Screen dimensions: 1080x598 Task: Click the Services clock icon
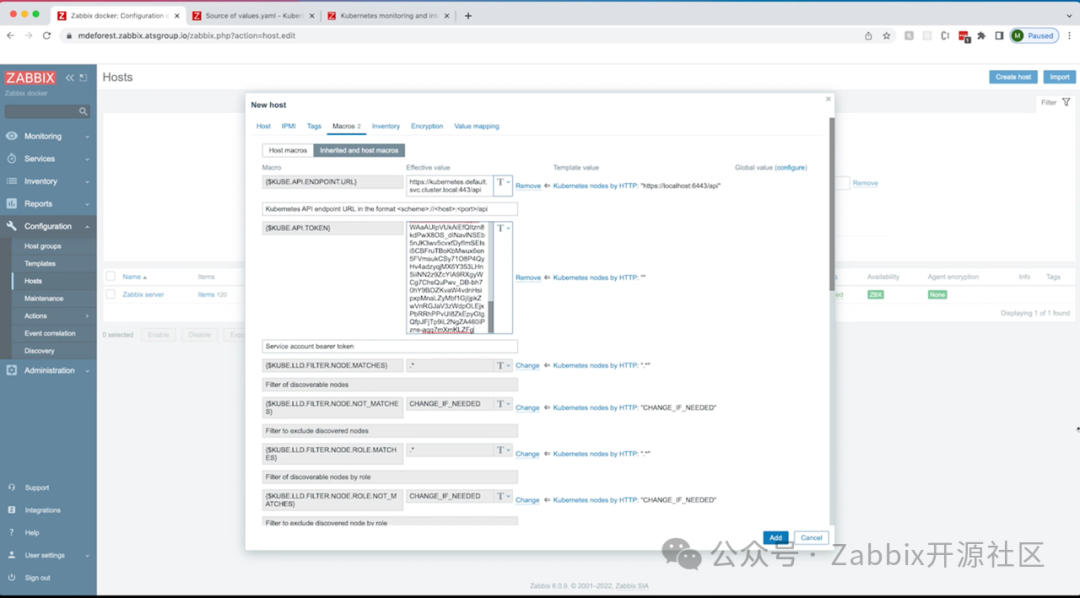12,158
